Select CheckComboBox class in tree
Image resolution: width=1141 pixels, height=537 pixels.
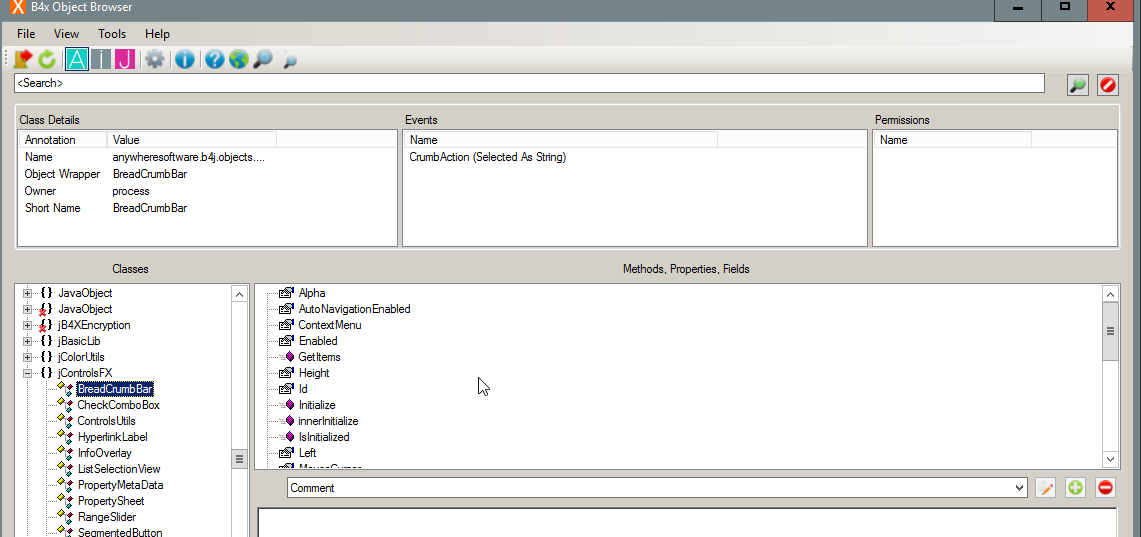pos(119,405)
